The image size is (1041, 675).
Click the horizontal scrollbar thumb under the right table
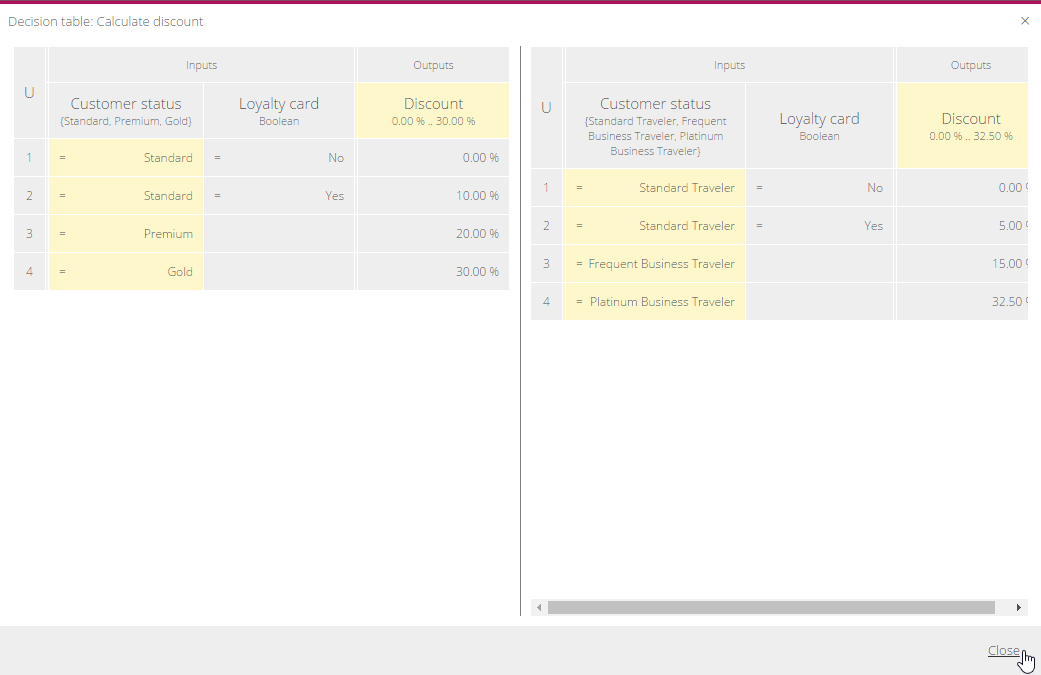770,607
